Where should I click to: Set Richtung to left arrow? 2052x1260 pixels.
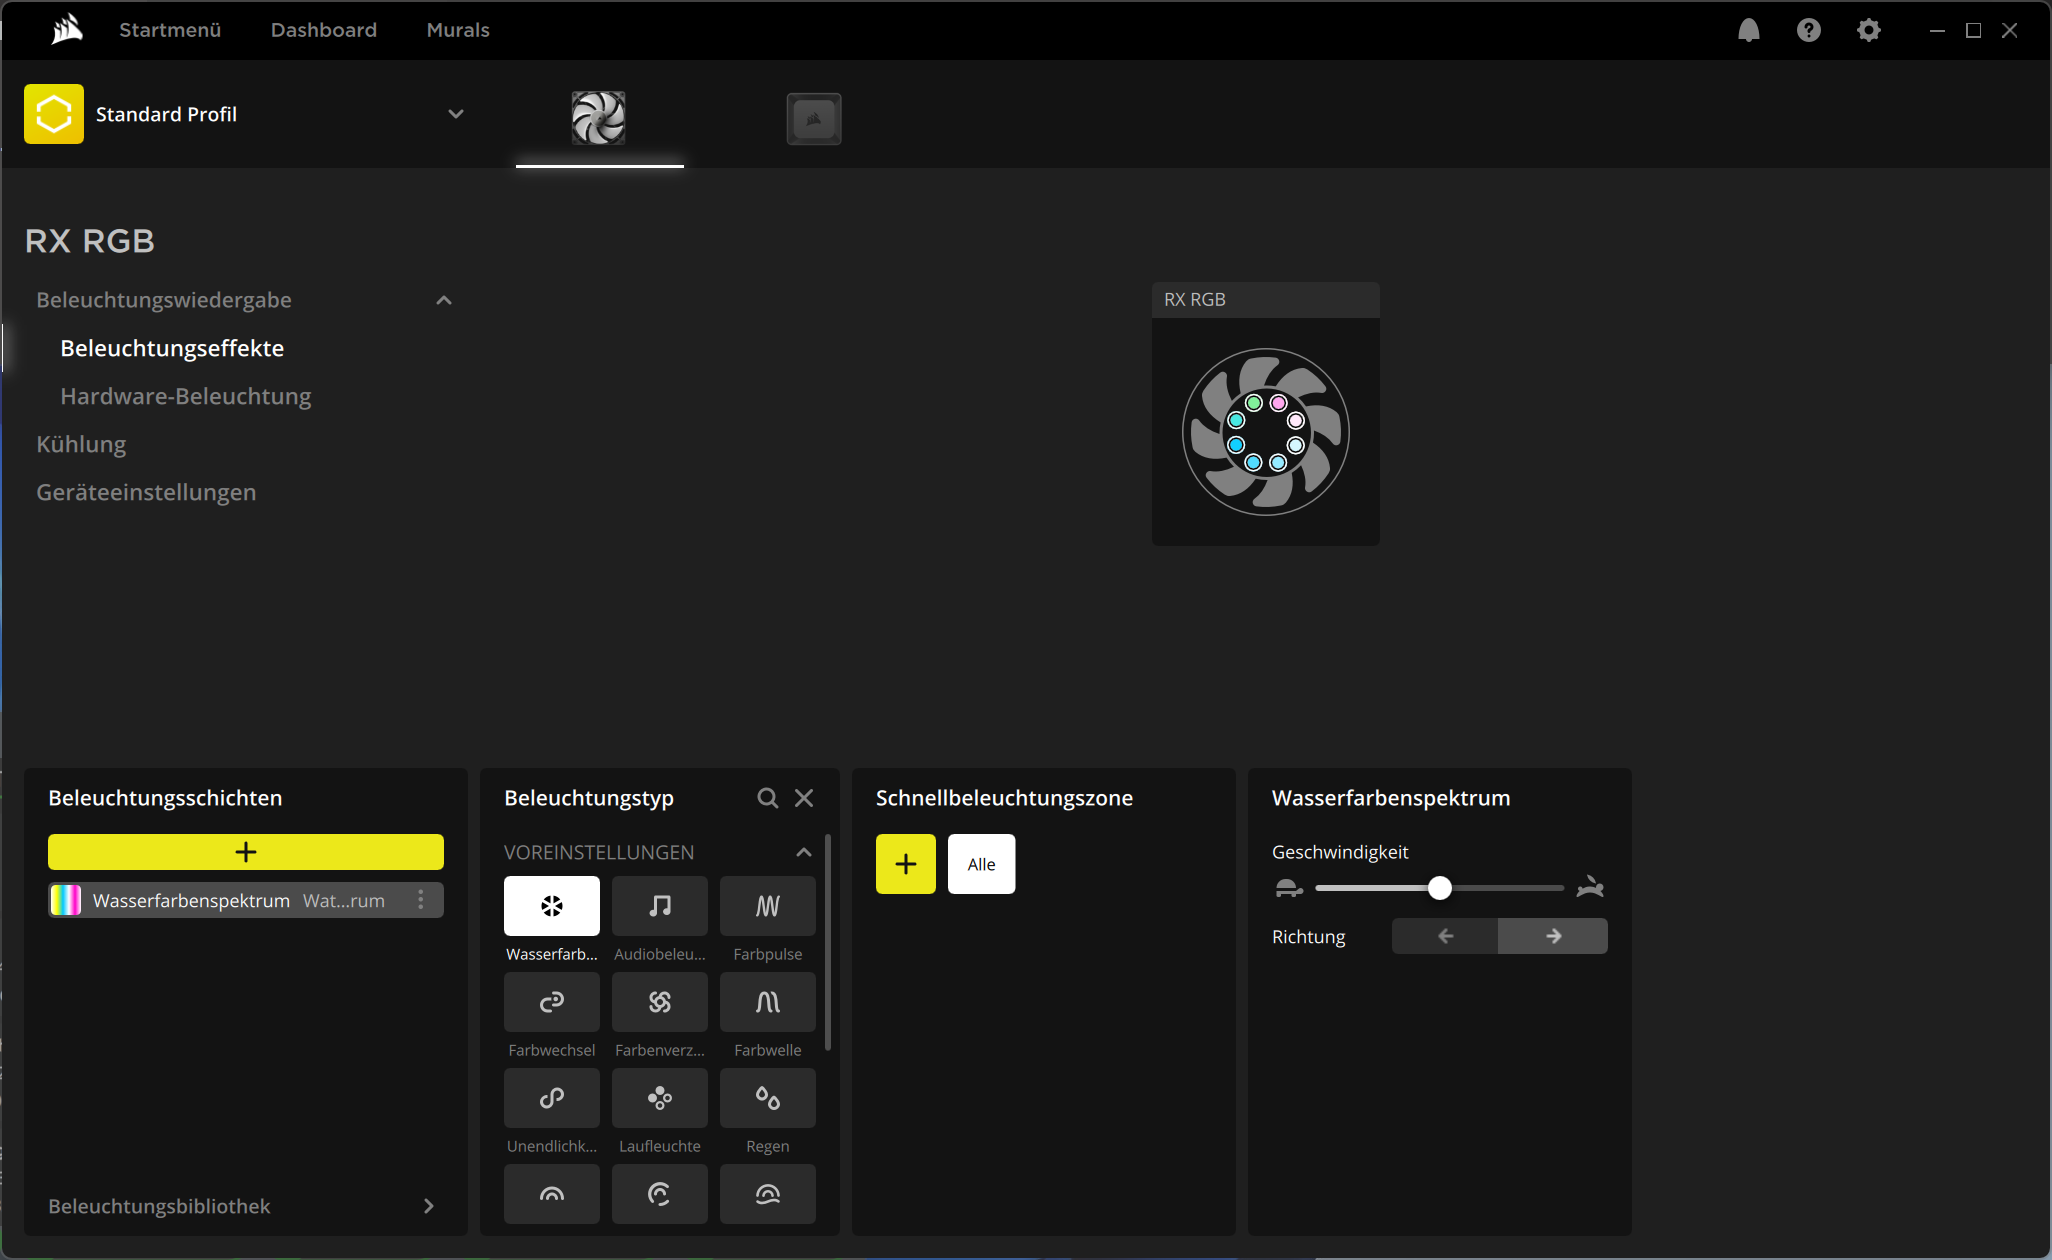coord(1445,936)
